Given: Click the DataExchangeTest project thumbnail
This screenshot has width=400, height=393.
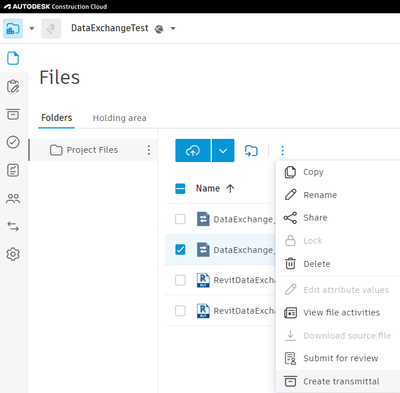Looking at the screenshot, I should click(51, 29).
